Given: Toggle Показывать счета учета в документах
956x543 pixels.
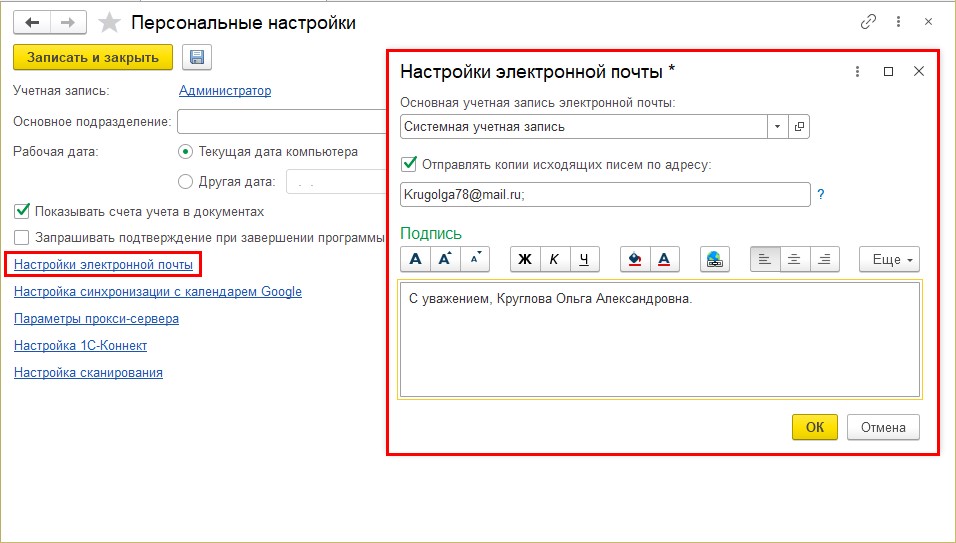Looking at the screenshot, I should [x=22, y=211].
